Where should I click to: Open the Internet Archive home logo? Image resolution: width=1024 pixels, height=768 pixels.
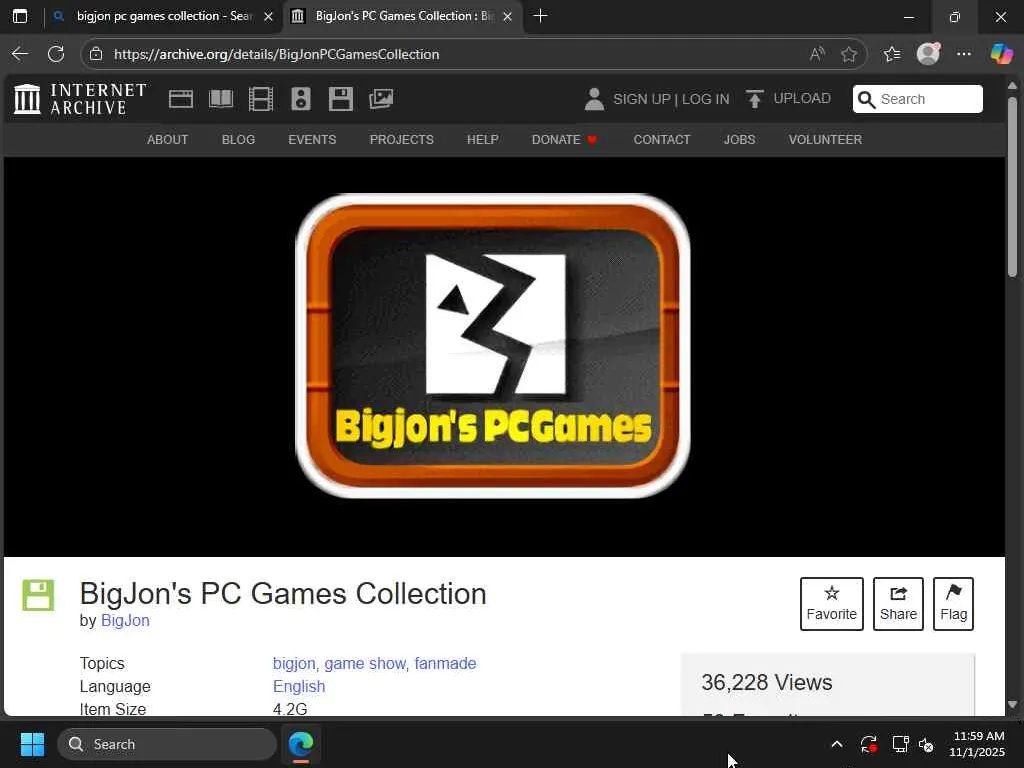(x=80, y=99)
